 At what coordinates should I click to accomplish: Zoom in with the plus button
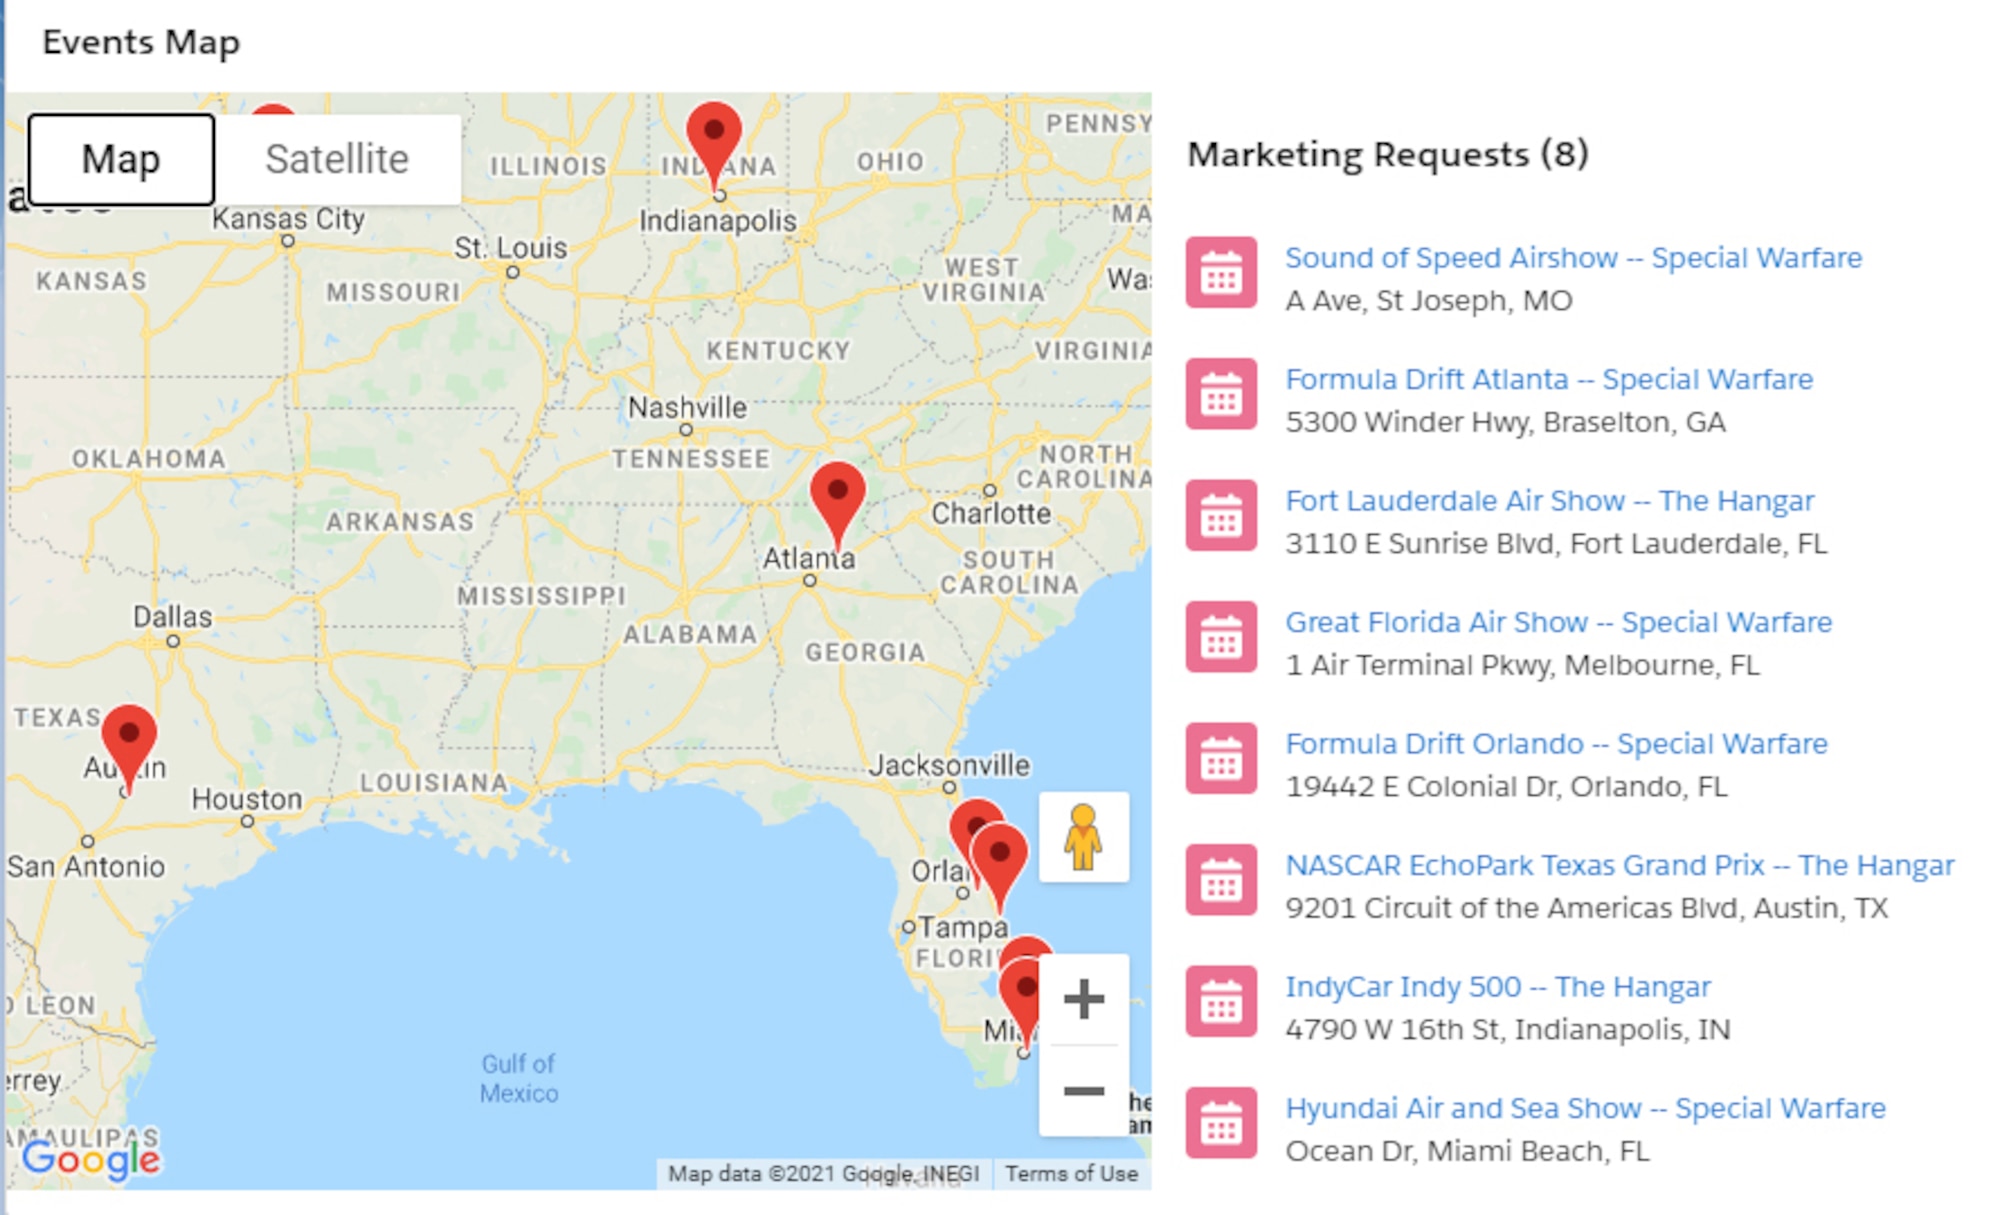pos(1083,999)
